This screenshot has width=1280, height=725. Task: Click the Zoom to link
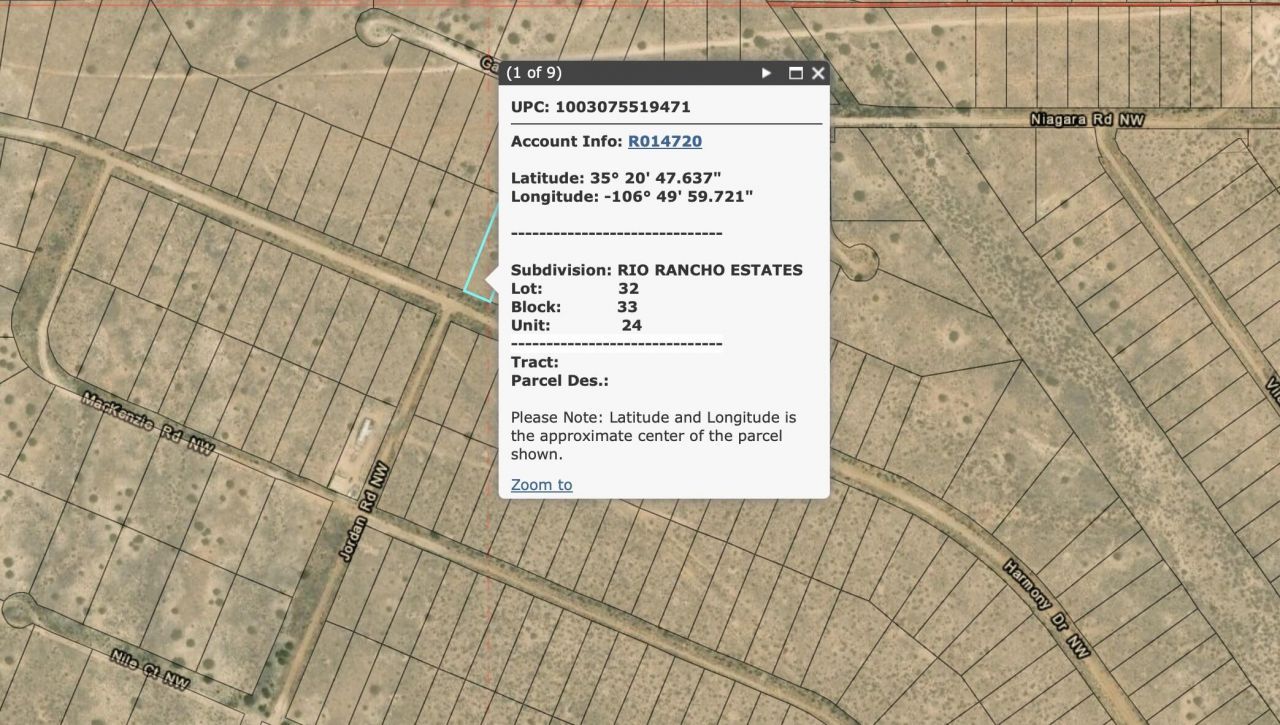tap(541, 485)
